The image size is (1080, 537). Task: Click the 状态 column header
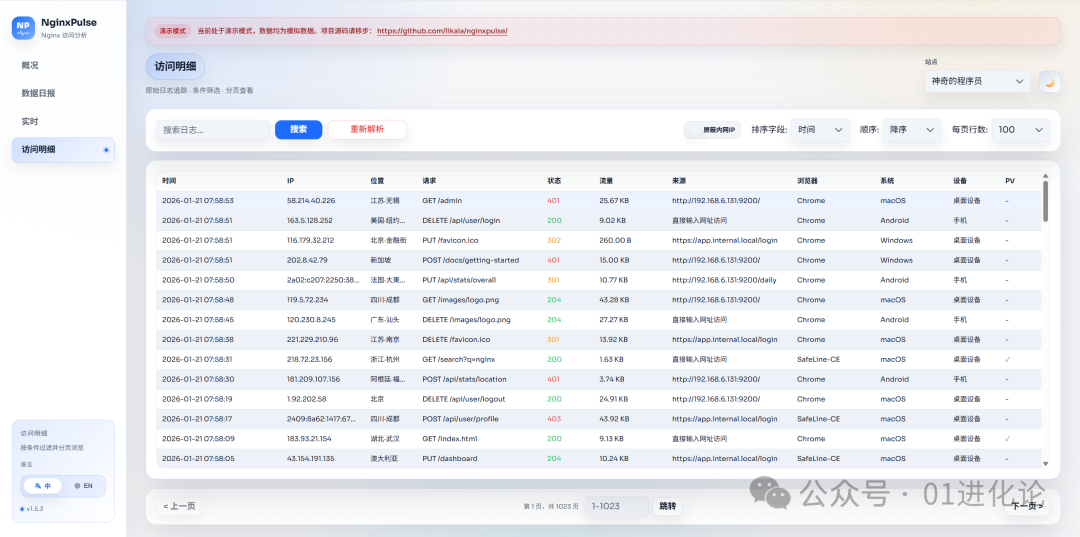554,181
